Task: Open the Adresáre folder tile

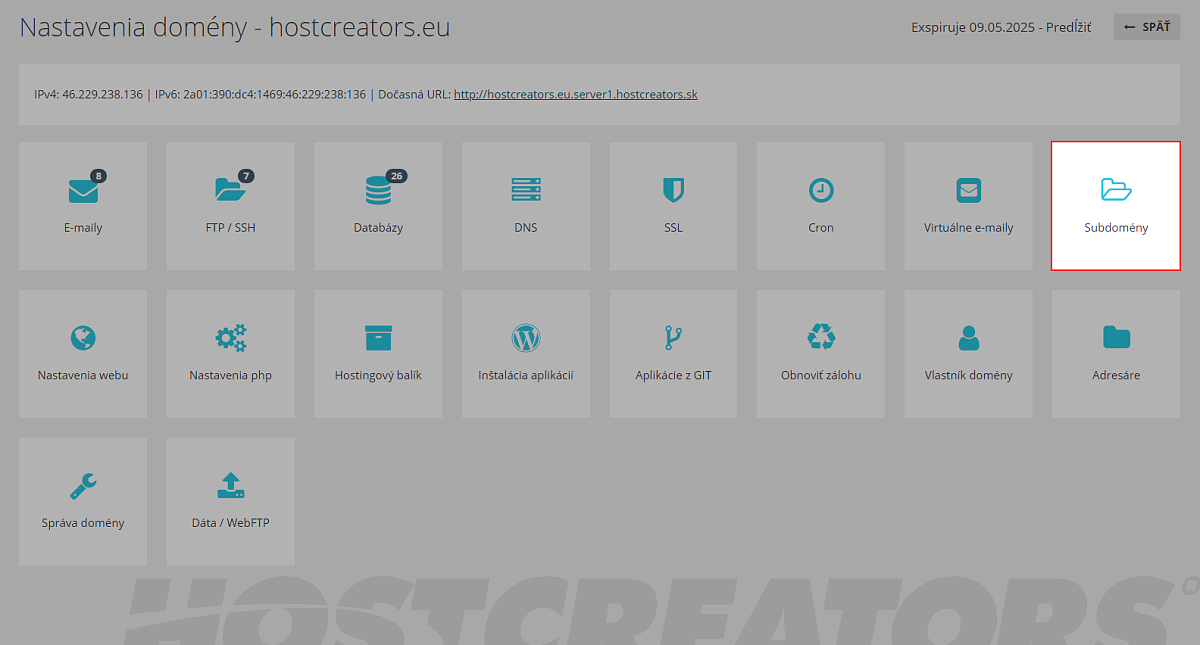Action: click(x=1116, y=354)
